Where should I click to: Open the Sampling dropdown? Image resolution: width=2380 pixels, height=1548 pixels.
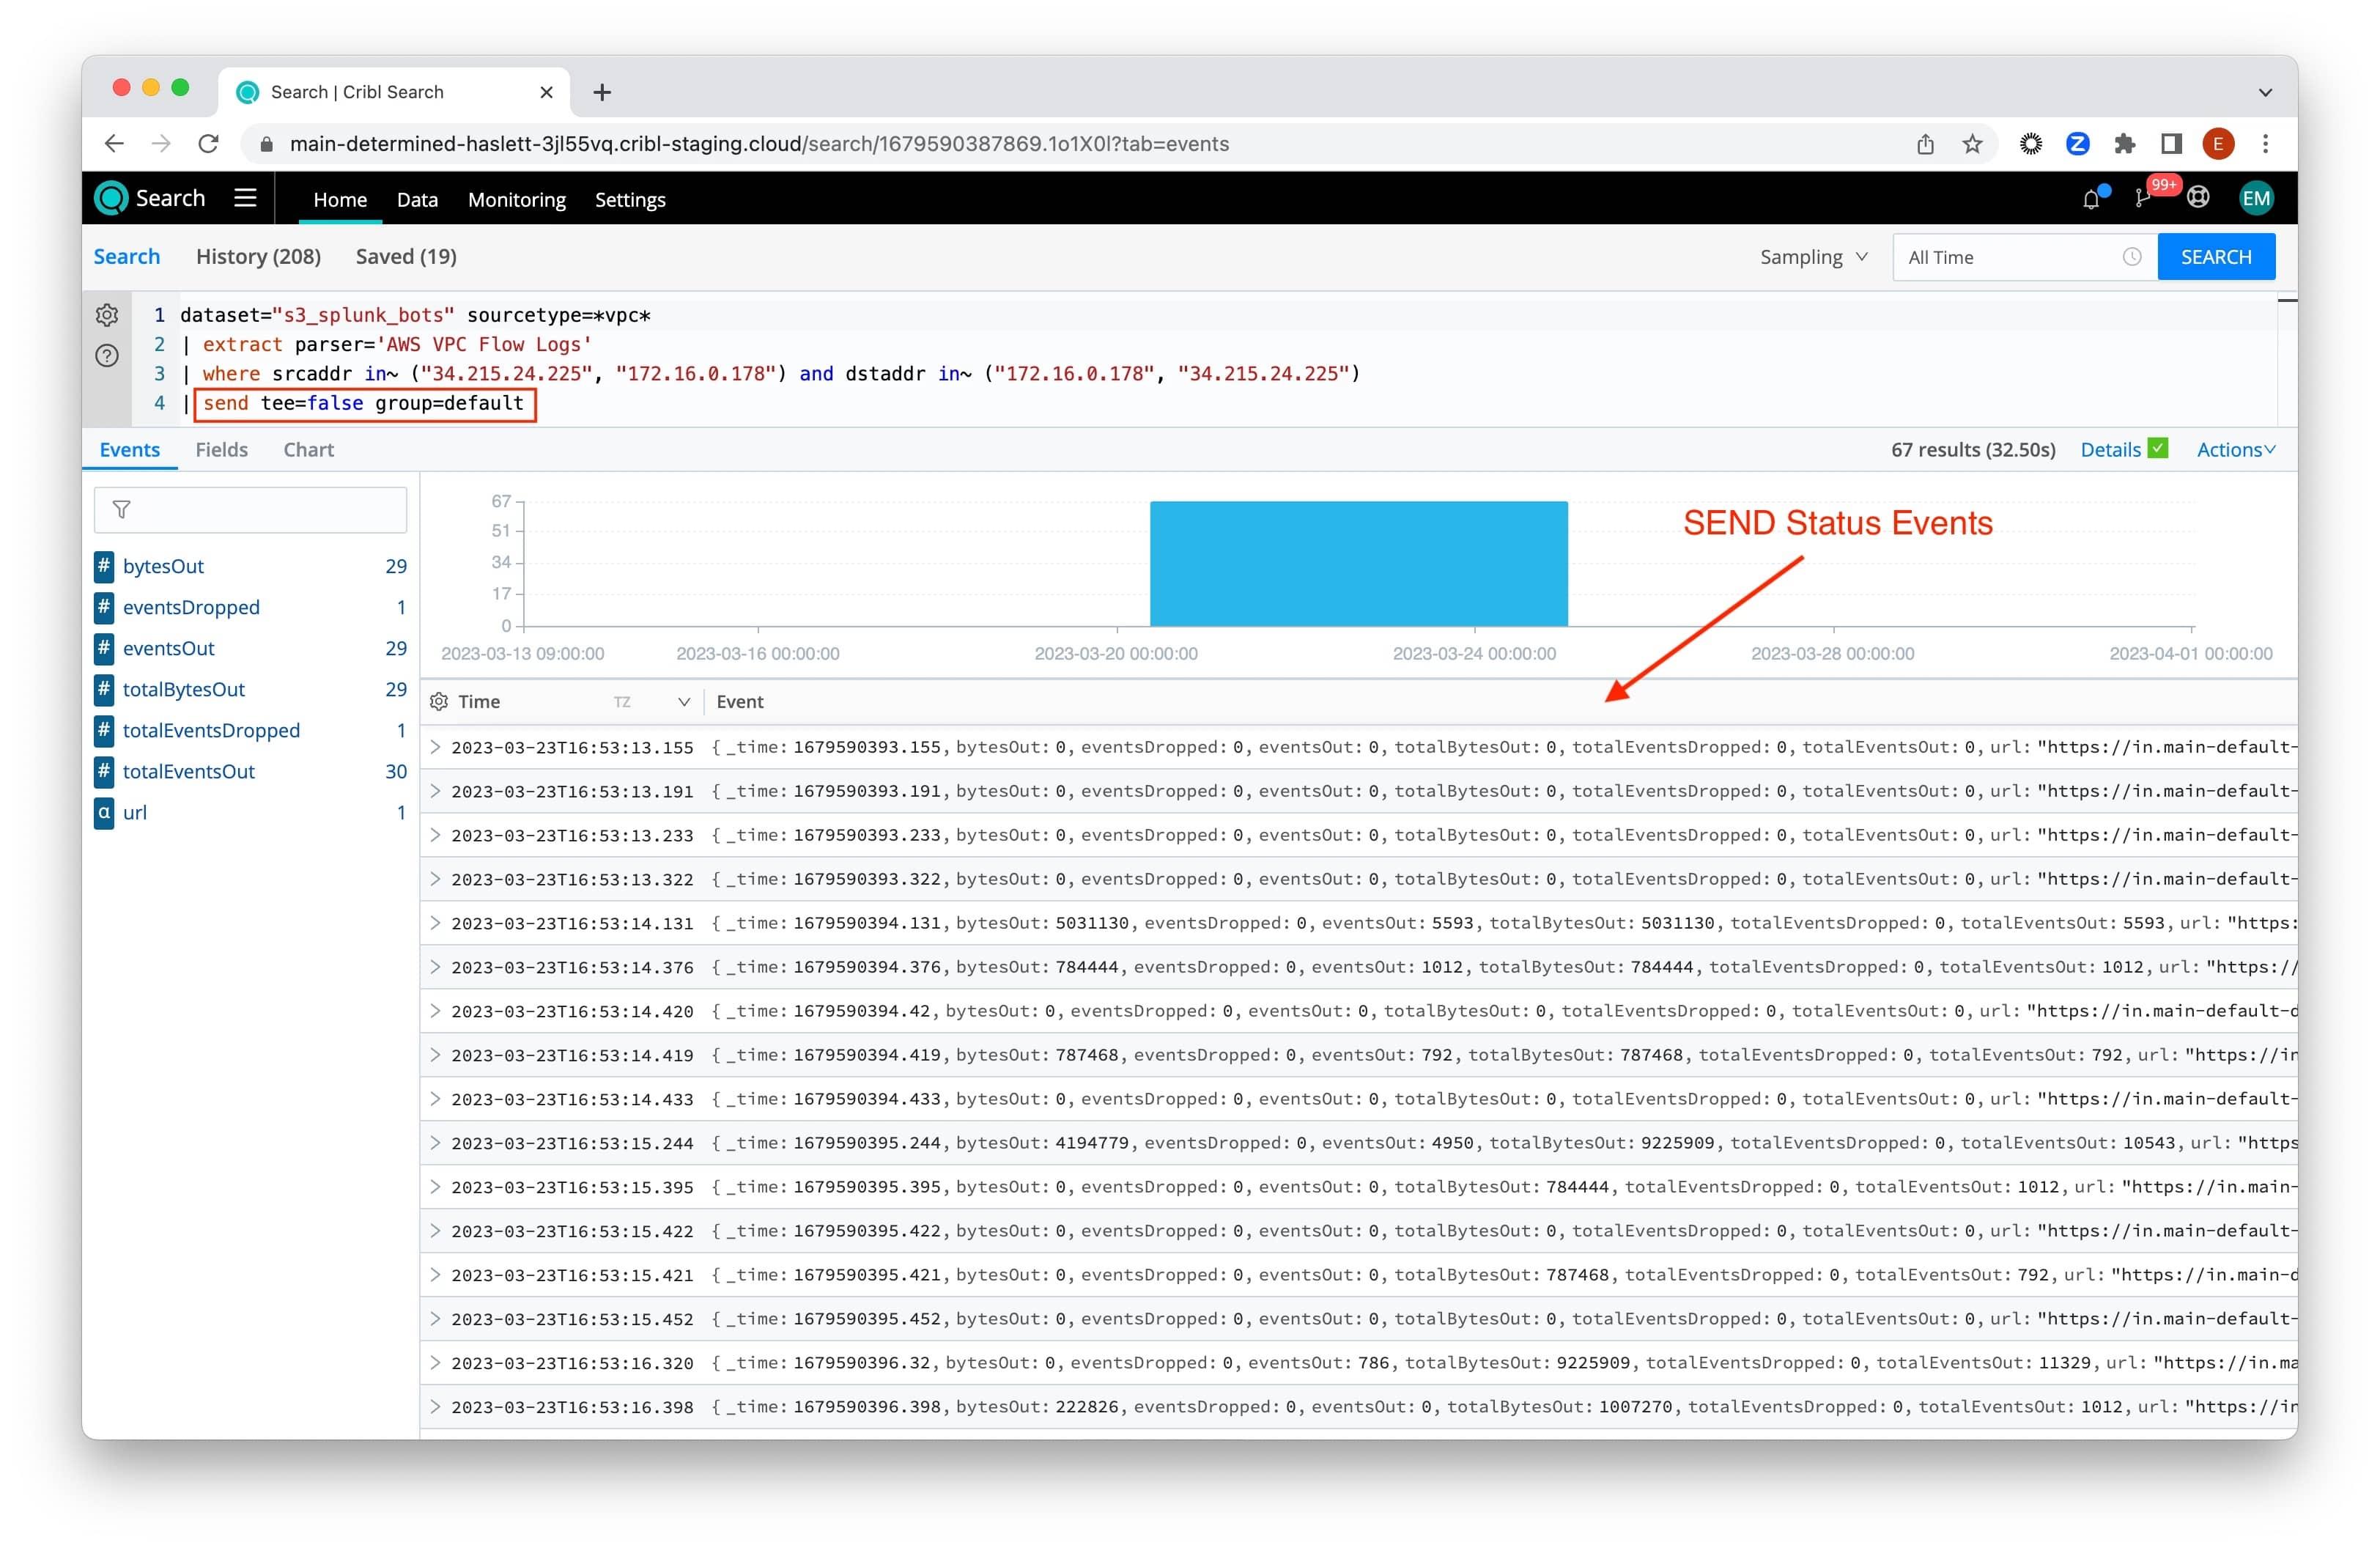click(x=1813, y=257)
